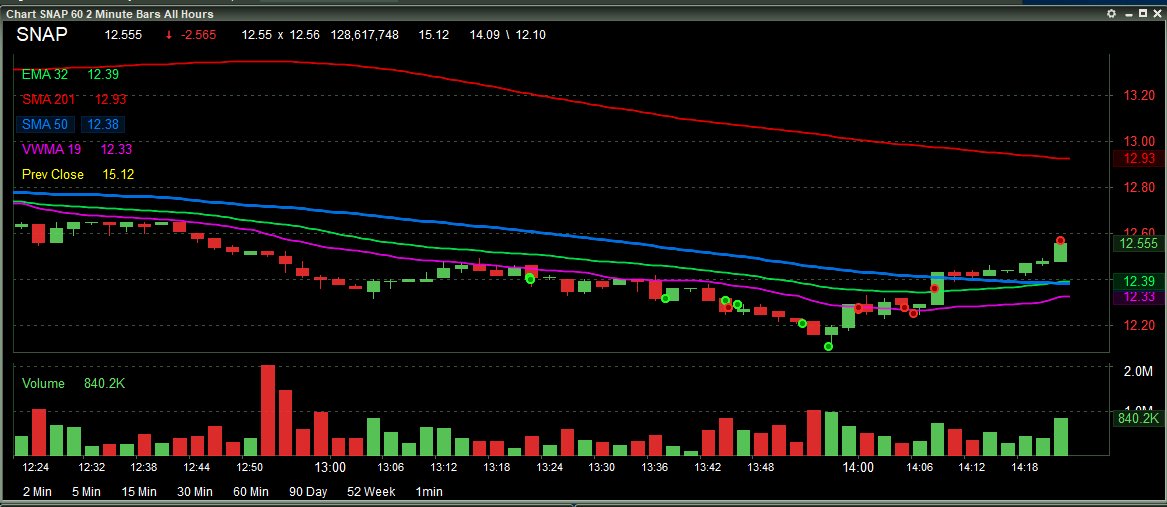Click the day range 14.09 \ 12.10
Screen dimensions: 1167x507
[508, 34]
